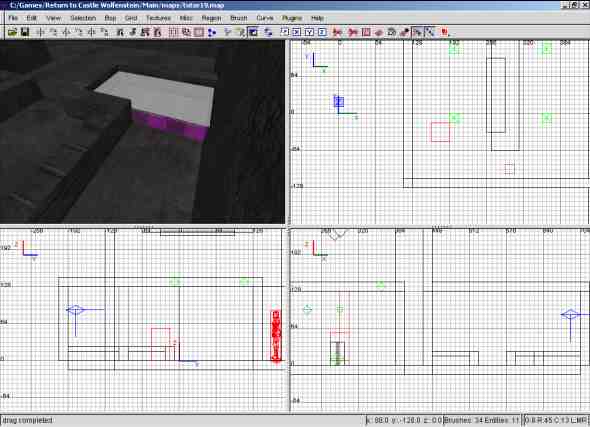
Task: Click the Change Views toolbar icon
Action: click(x=227, y=32)
